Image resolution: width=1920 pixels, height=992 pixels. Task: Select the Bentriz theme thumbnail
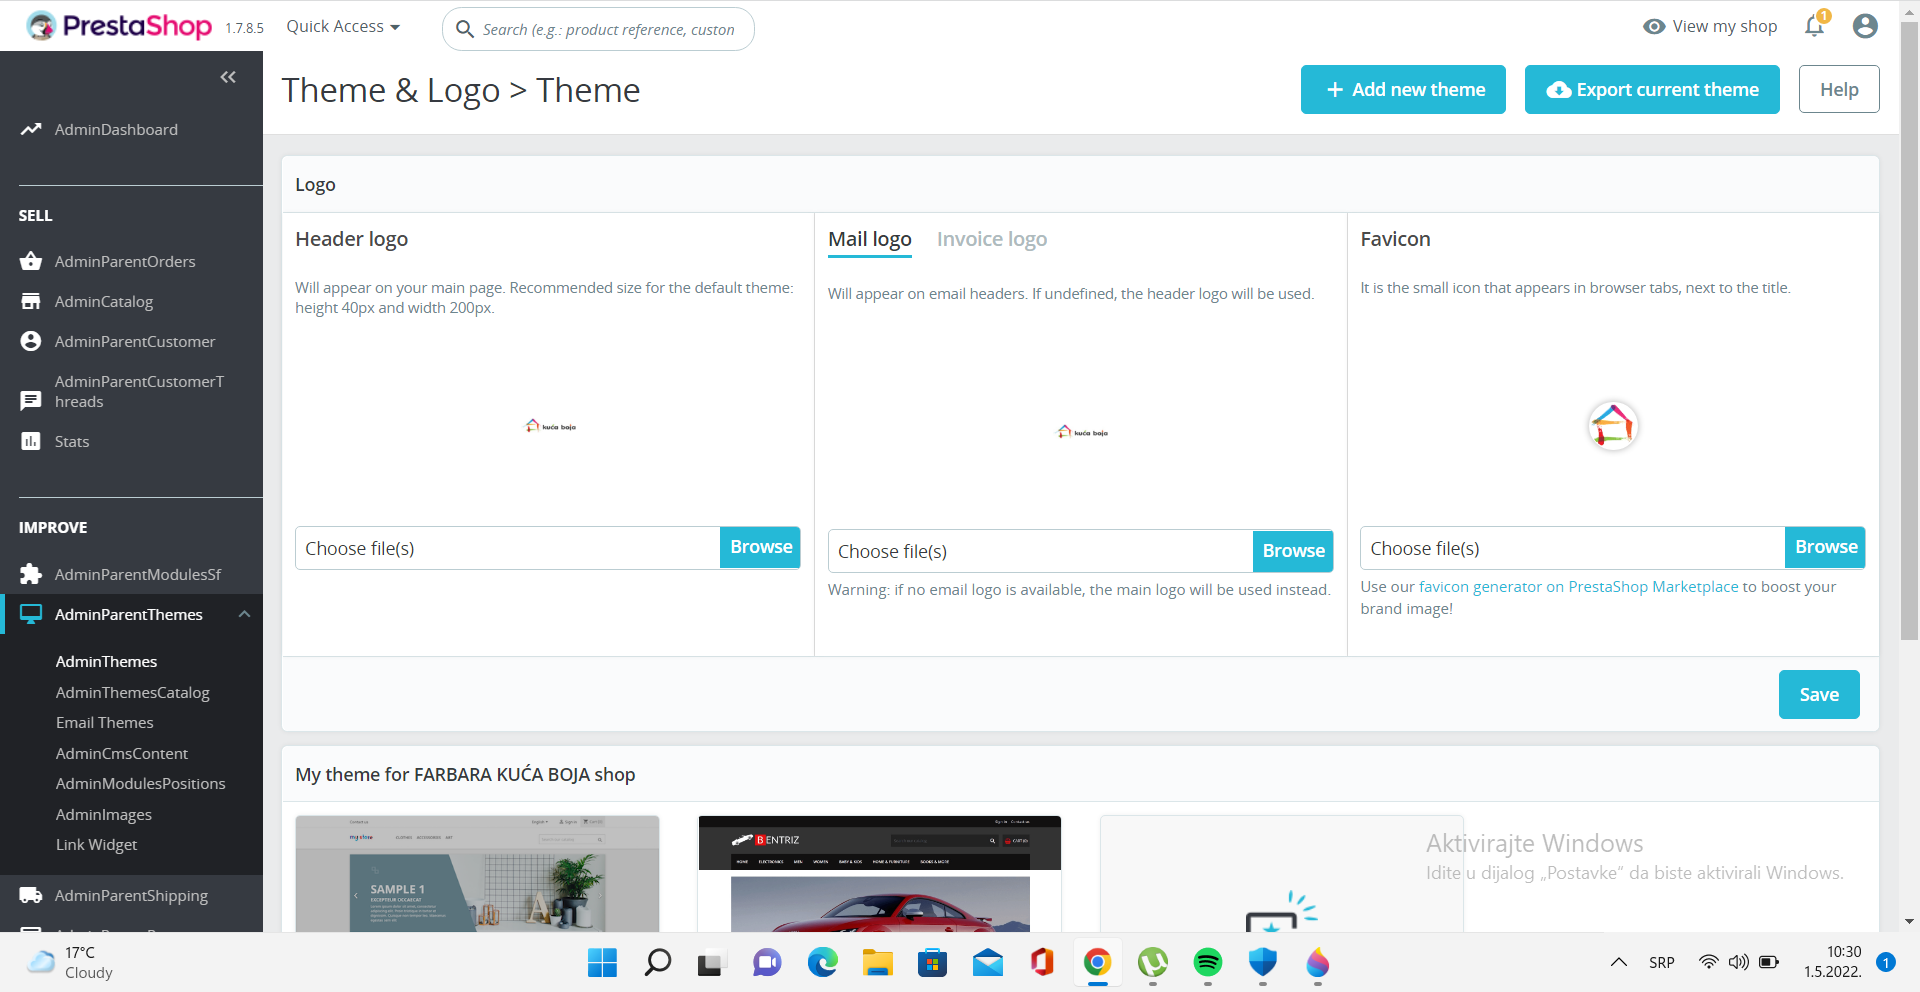click(x=879, y=874)
